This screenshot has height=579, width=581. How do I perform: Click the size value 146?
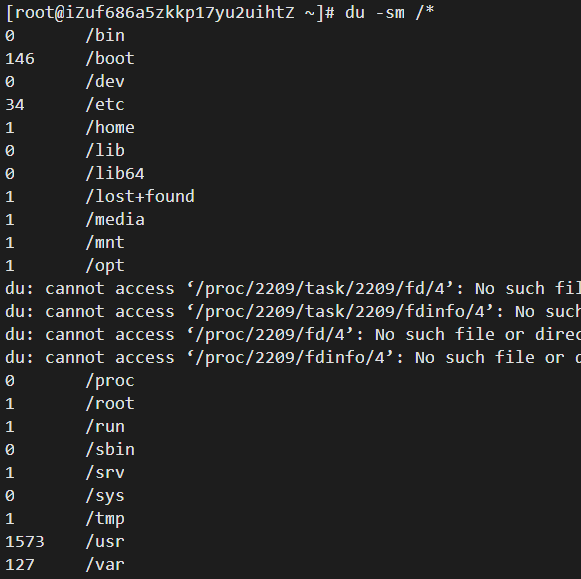click(x=20, y=59)
